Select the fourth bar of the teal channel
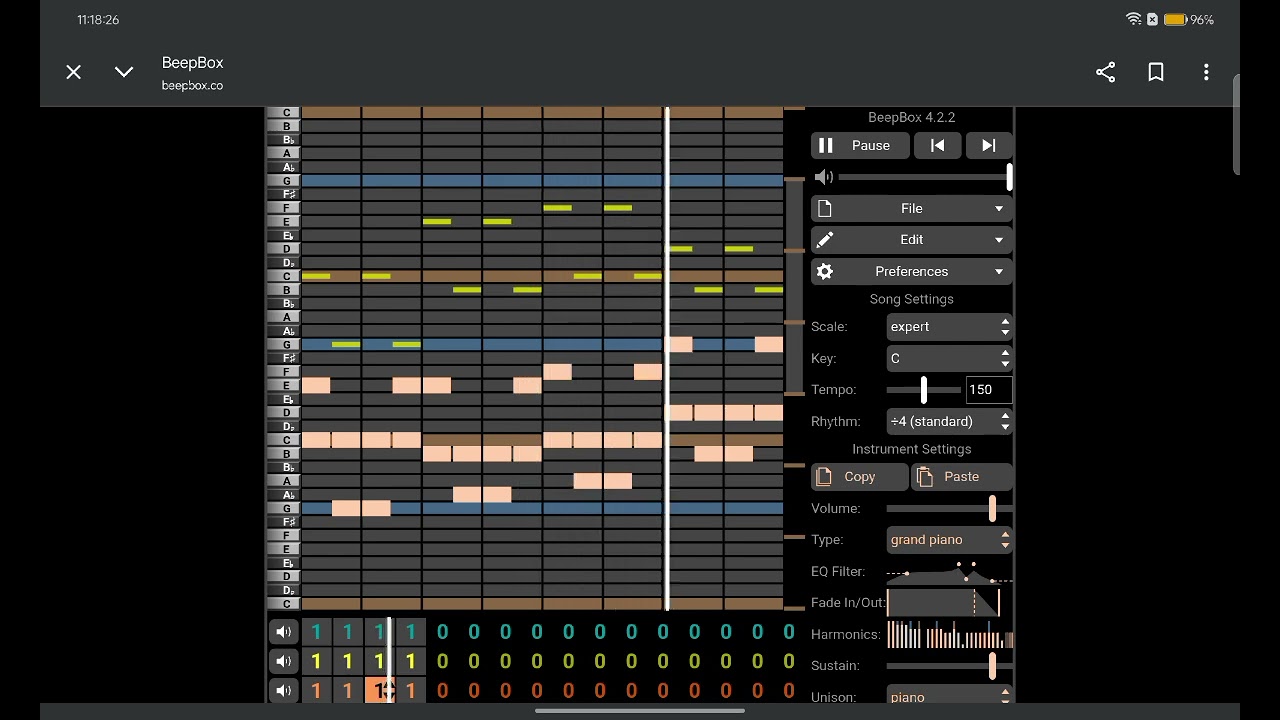1280x720 pixels. (410, 632)
